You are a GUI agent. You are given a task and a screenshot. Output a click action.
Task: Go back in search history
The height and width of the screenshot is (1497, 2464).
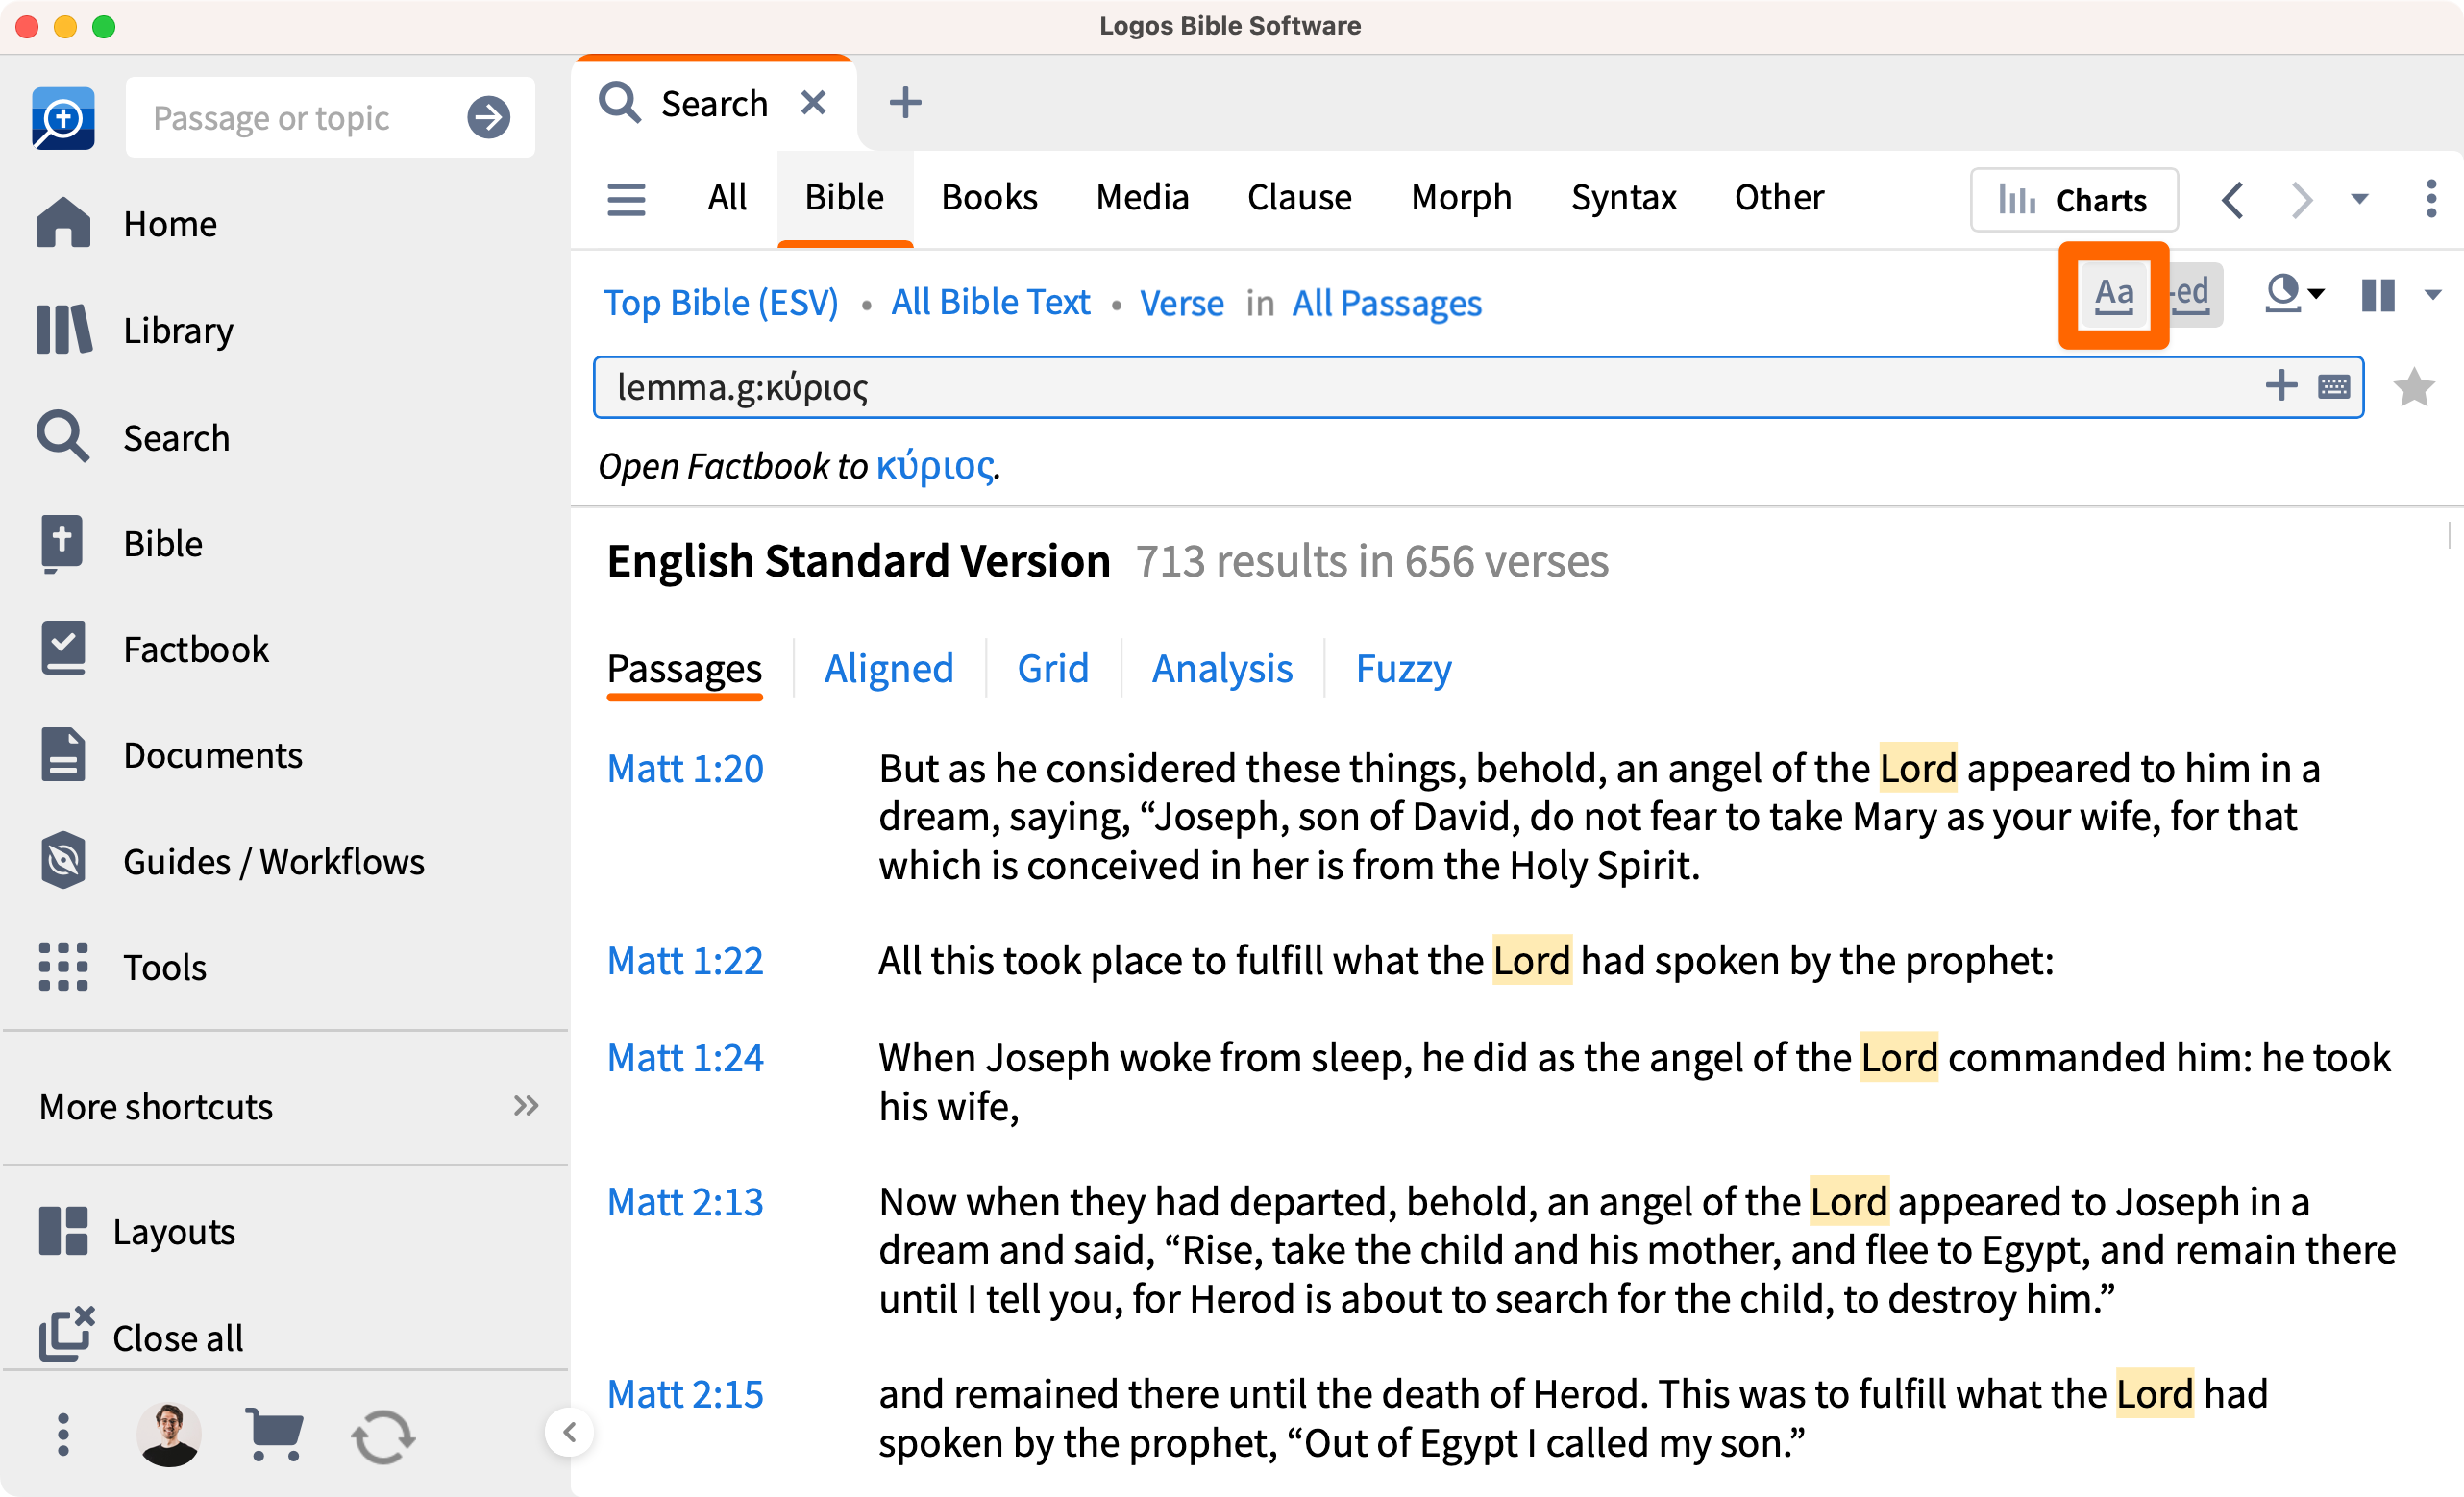[x=2233, y=200]
